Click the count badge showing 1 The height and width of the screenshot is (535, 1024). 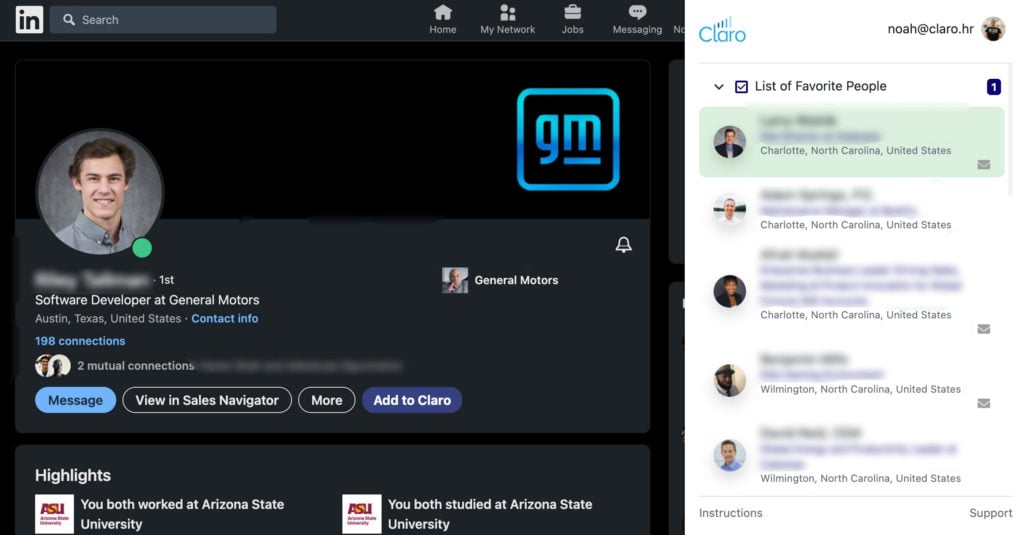[x=993, y=86]
